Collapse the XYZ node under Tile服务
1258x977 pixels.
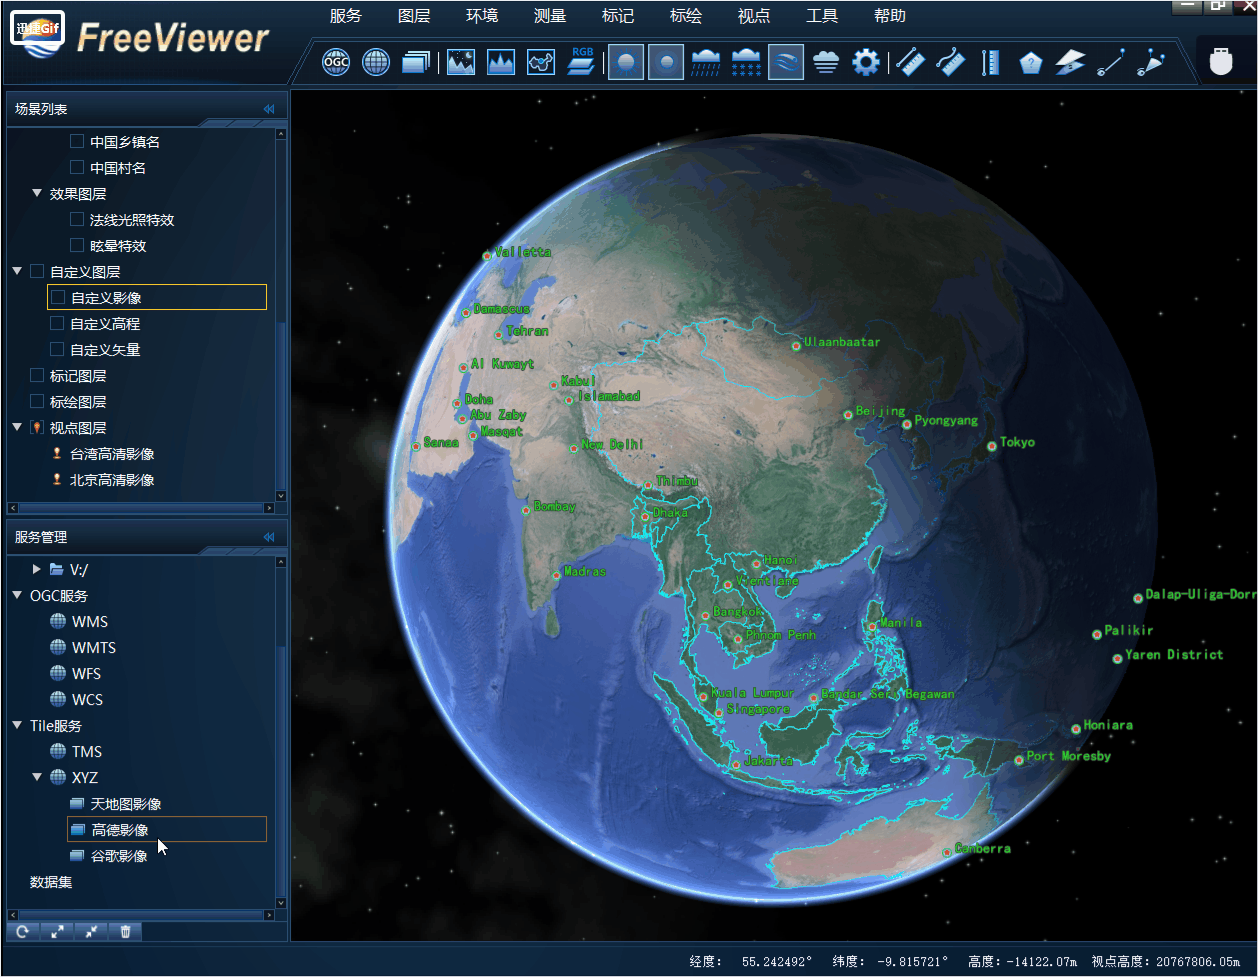coord(37,777)
